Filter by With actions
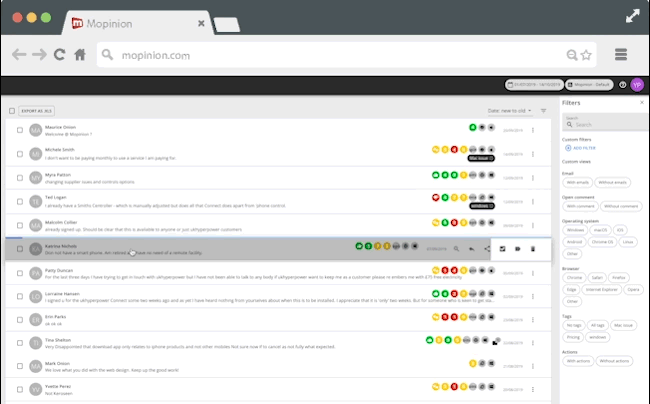The height and width of the screenshot is (404, 650). 578,361
